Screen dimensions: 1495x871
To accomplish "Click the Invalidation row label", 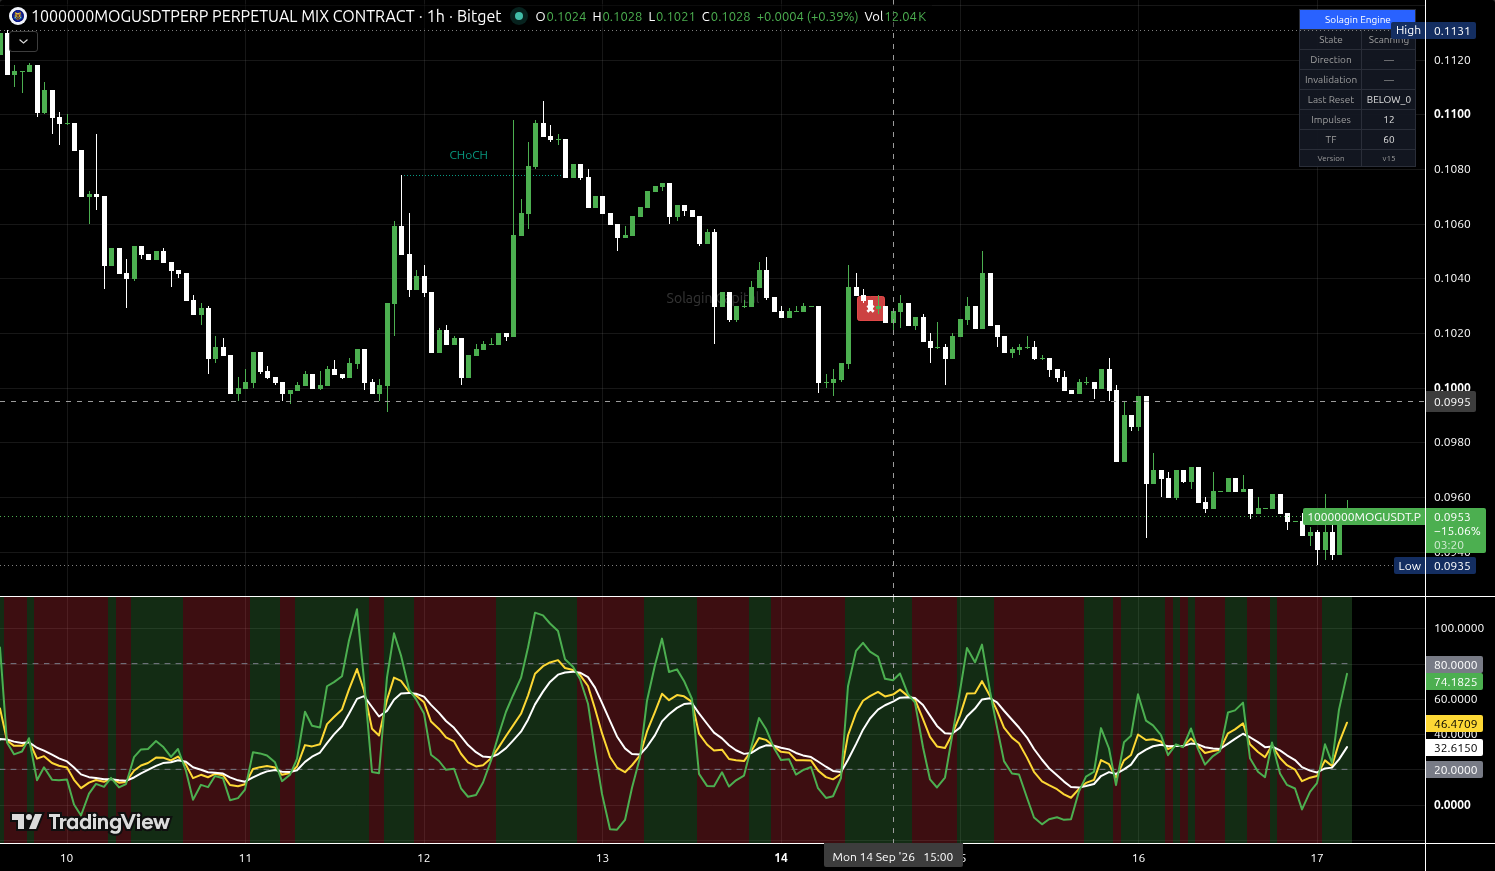I will (x=1330, y=80).
